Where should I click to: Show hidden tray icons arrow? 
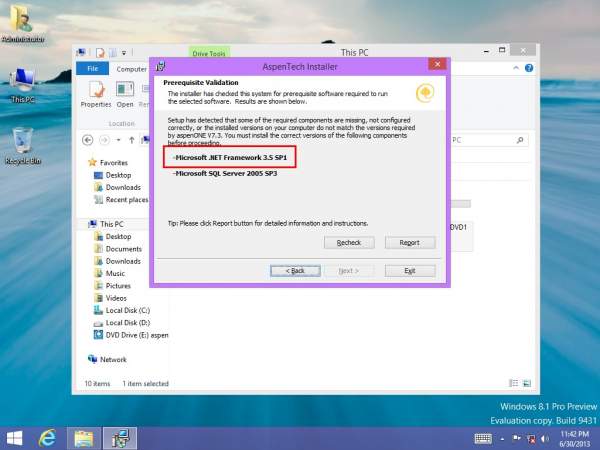point(502,439)
